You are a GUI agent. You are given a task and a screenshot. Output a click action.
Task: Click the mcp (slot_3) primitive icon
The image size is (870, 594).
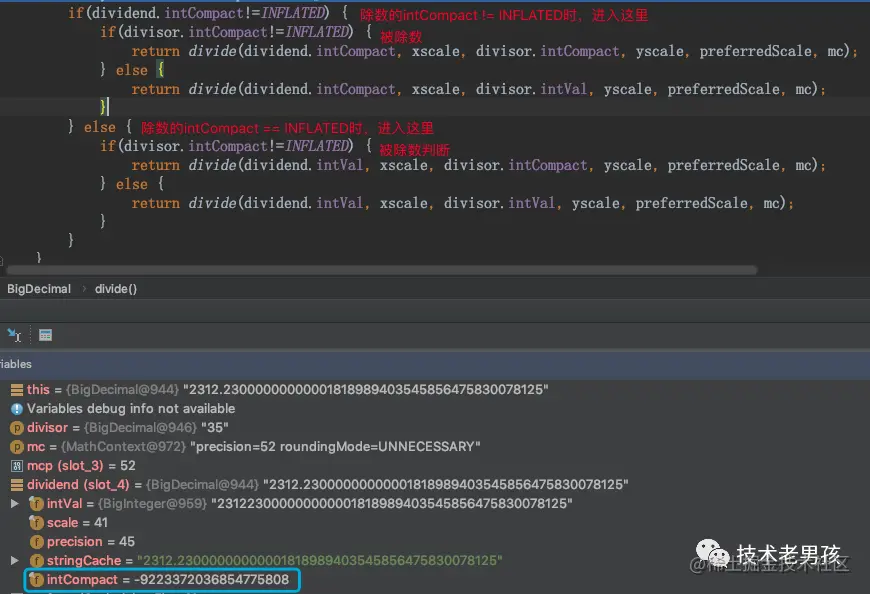17,466
